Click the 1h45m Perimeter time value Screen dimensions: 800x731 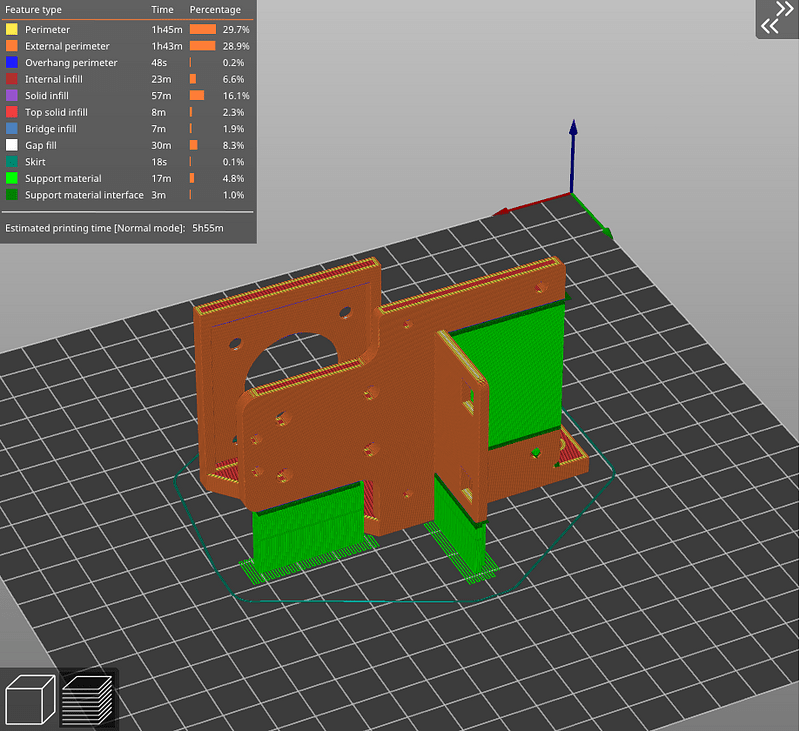tap(167, 30)
